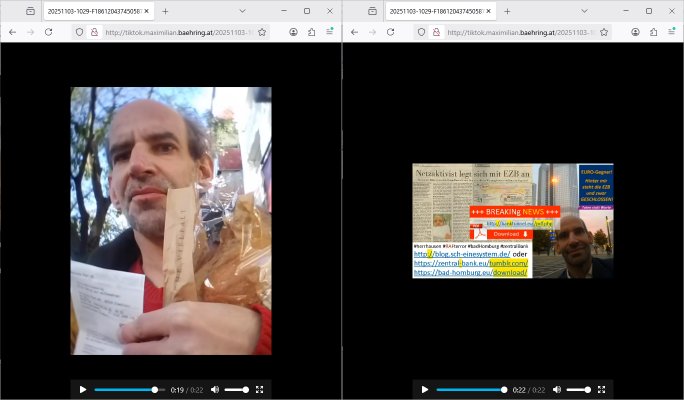Mute audio of the right video

click(x=556, y=389)
